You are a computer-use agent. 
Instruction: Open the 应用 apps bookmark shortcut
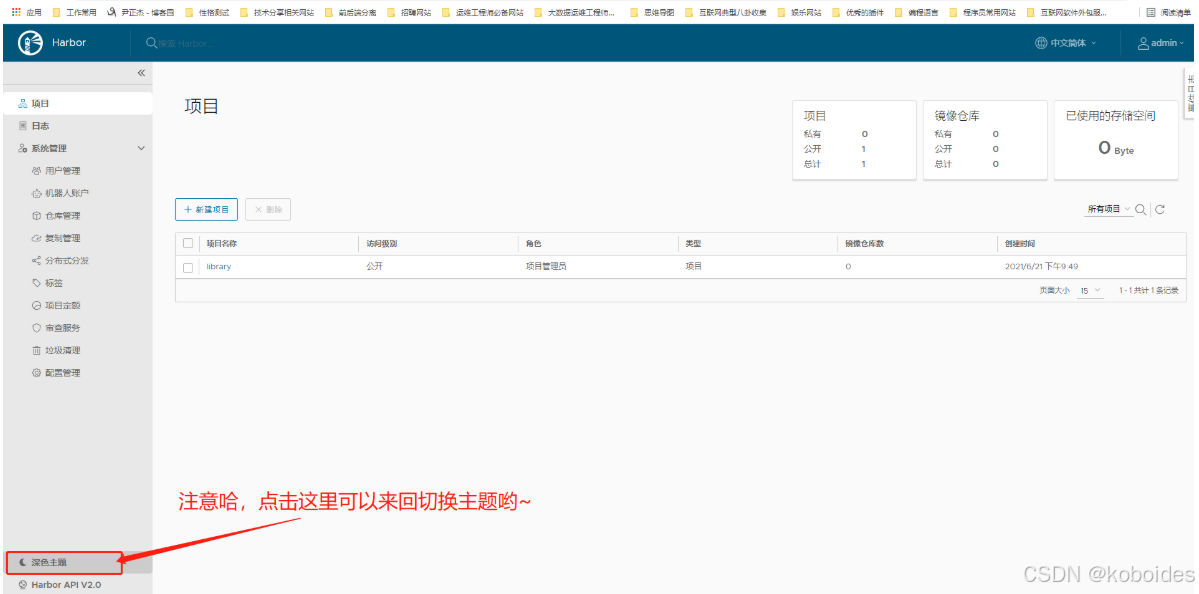pyautogui.click(x=27, y=12)
